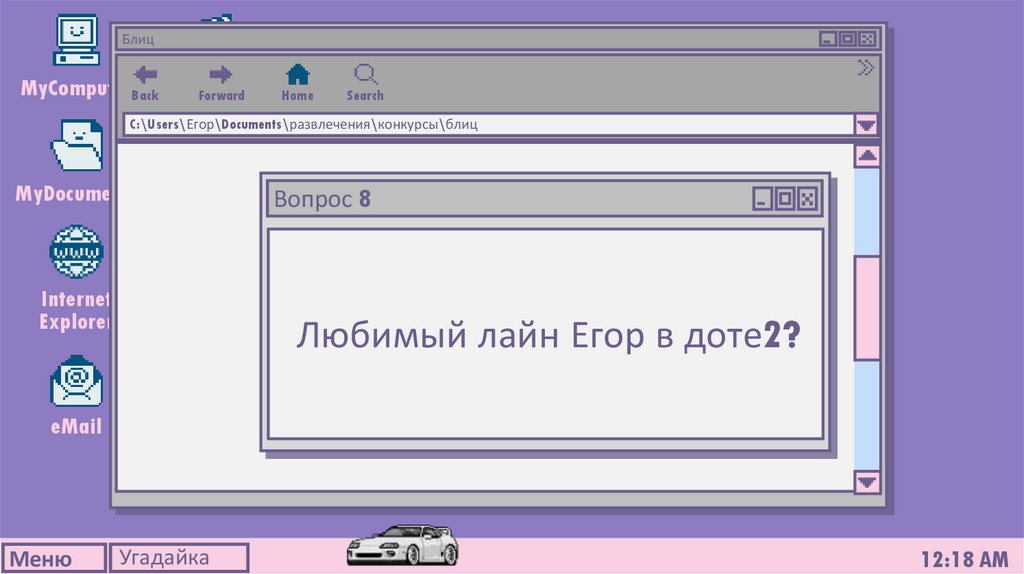The image size is (1024, 574).
Task: Open the Меню start button
Action: [x=54, y=558]
